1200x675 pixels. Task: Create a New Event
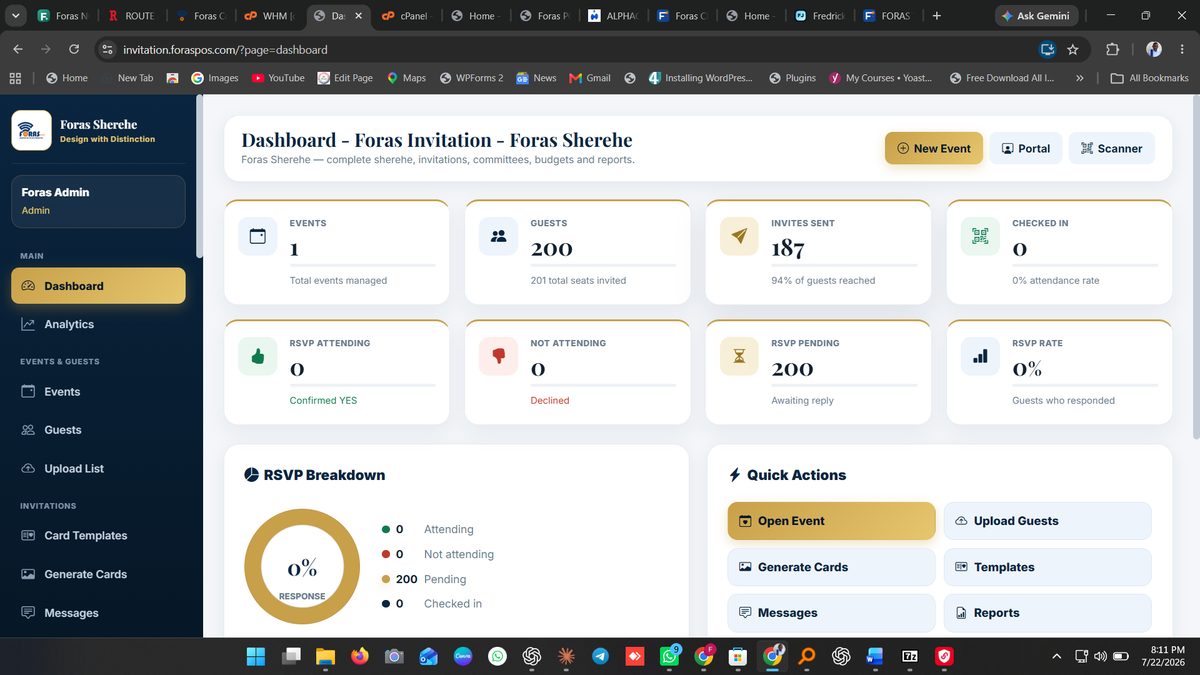tap(934, 148)
